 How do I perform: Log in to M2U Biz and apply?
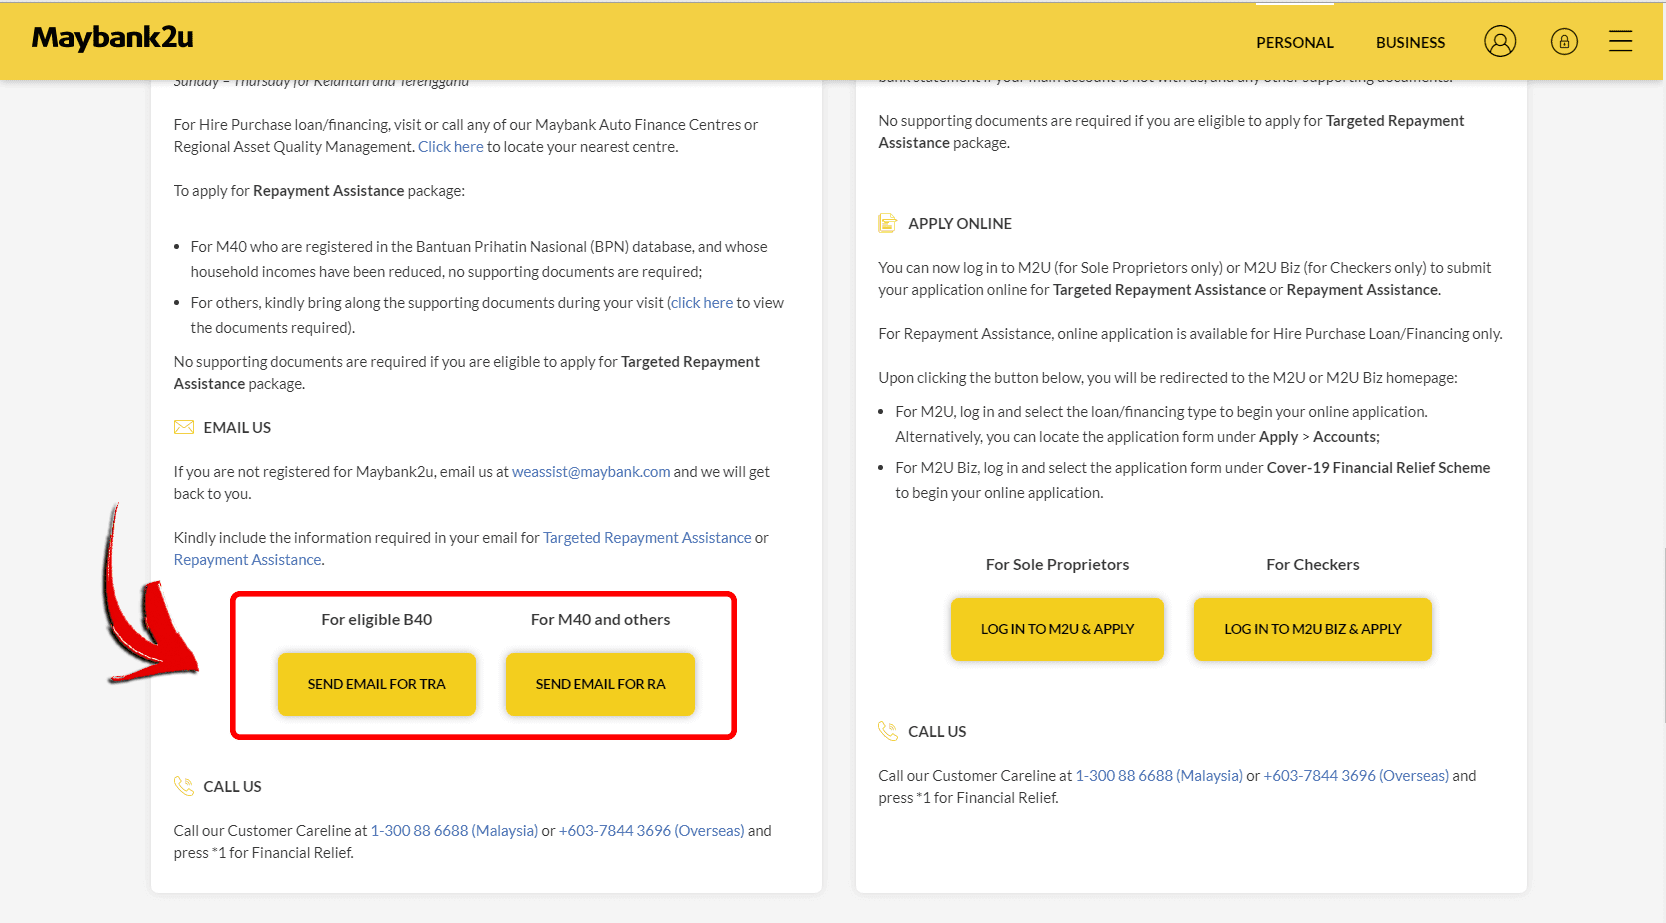click(1313, 629)
